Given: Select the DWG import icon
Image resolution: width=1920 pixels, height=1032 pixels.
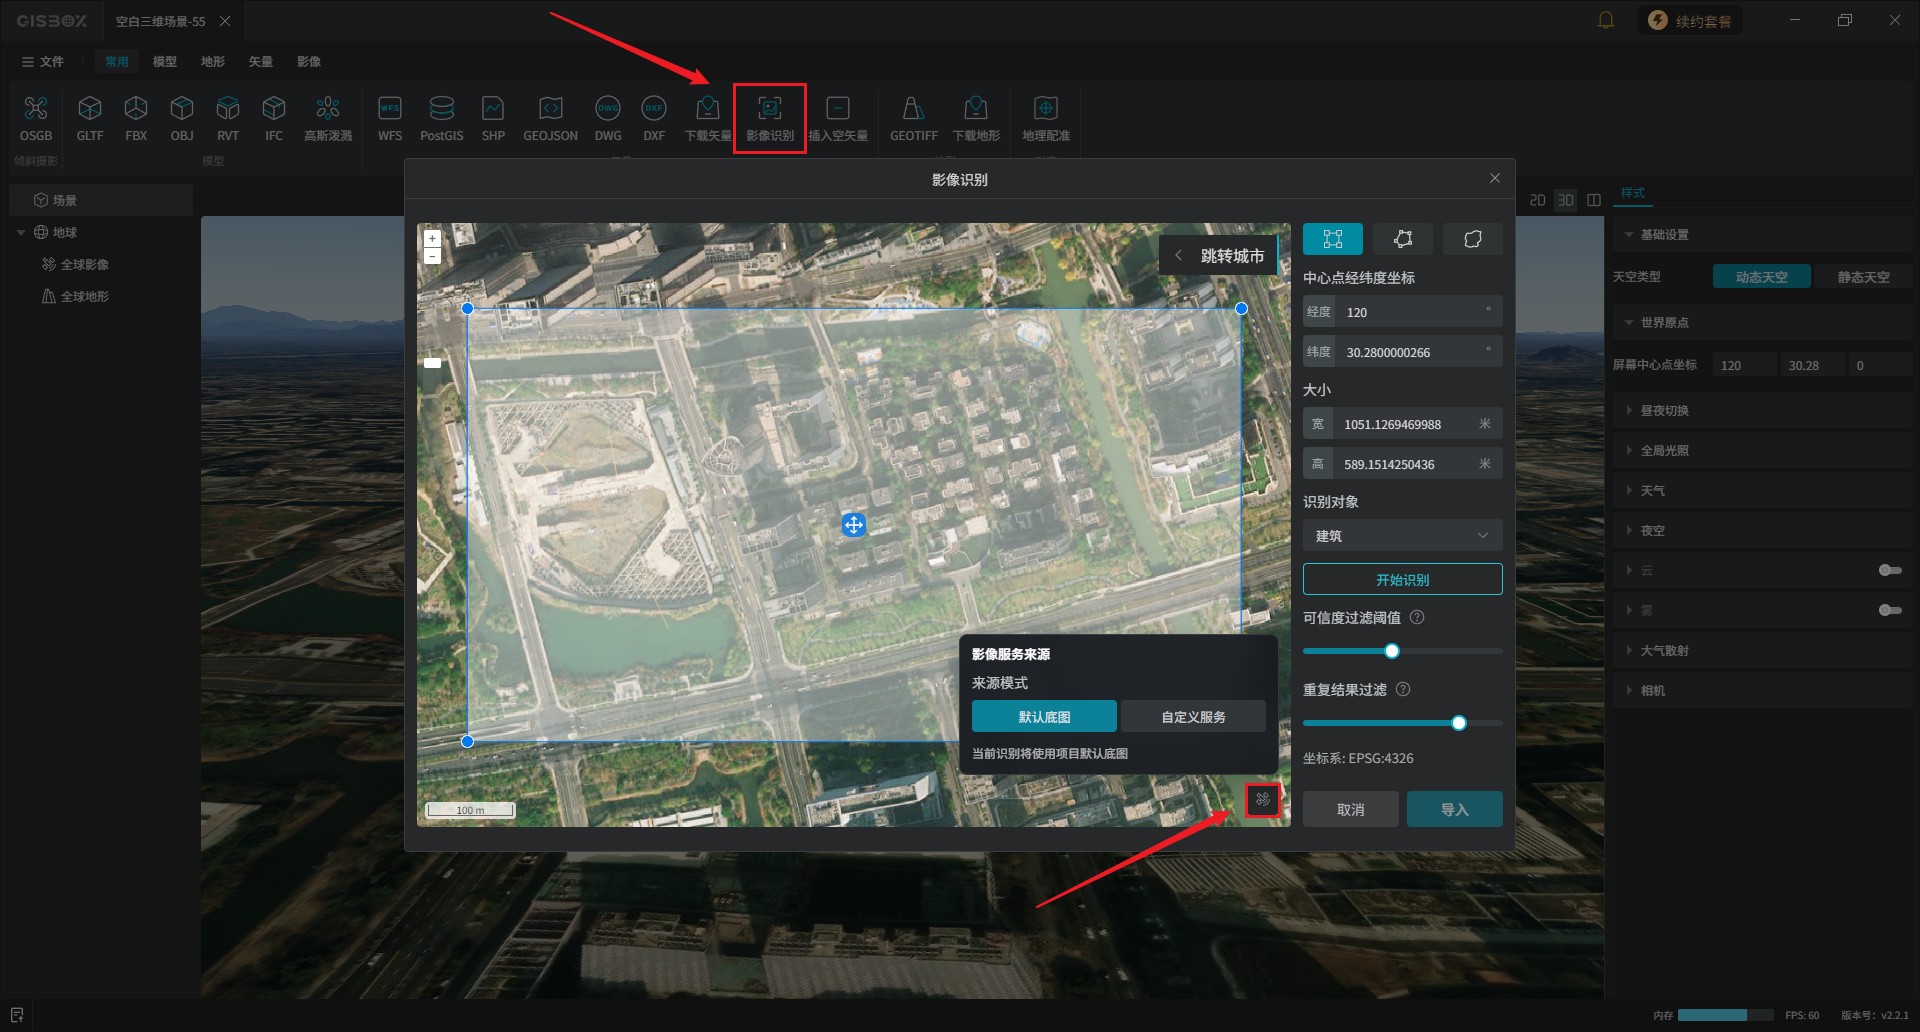Looking at the screenshot, I should click(608, 118).
